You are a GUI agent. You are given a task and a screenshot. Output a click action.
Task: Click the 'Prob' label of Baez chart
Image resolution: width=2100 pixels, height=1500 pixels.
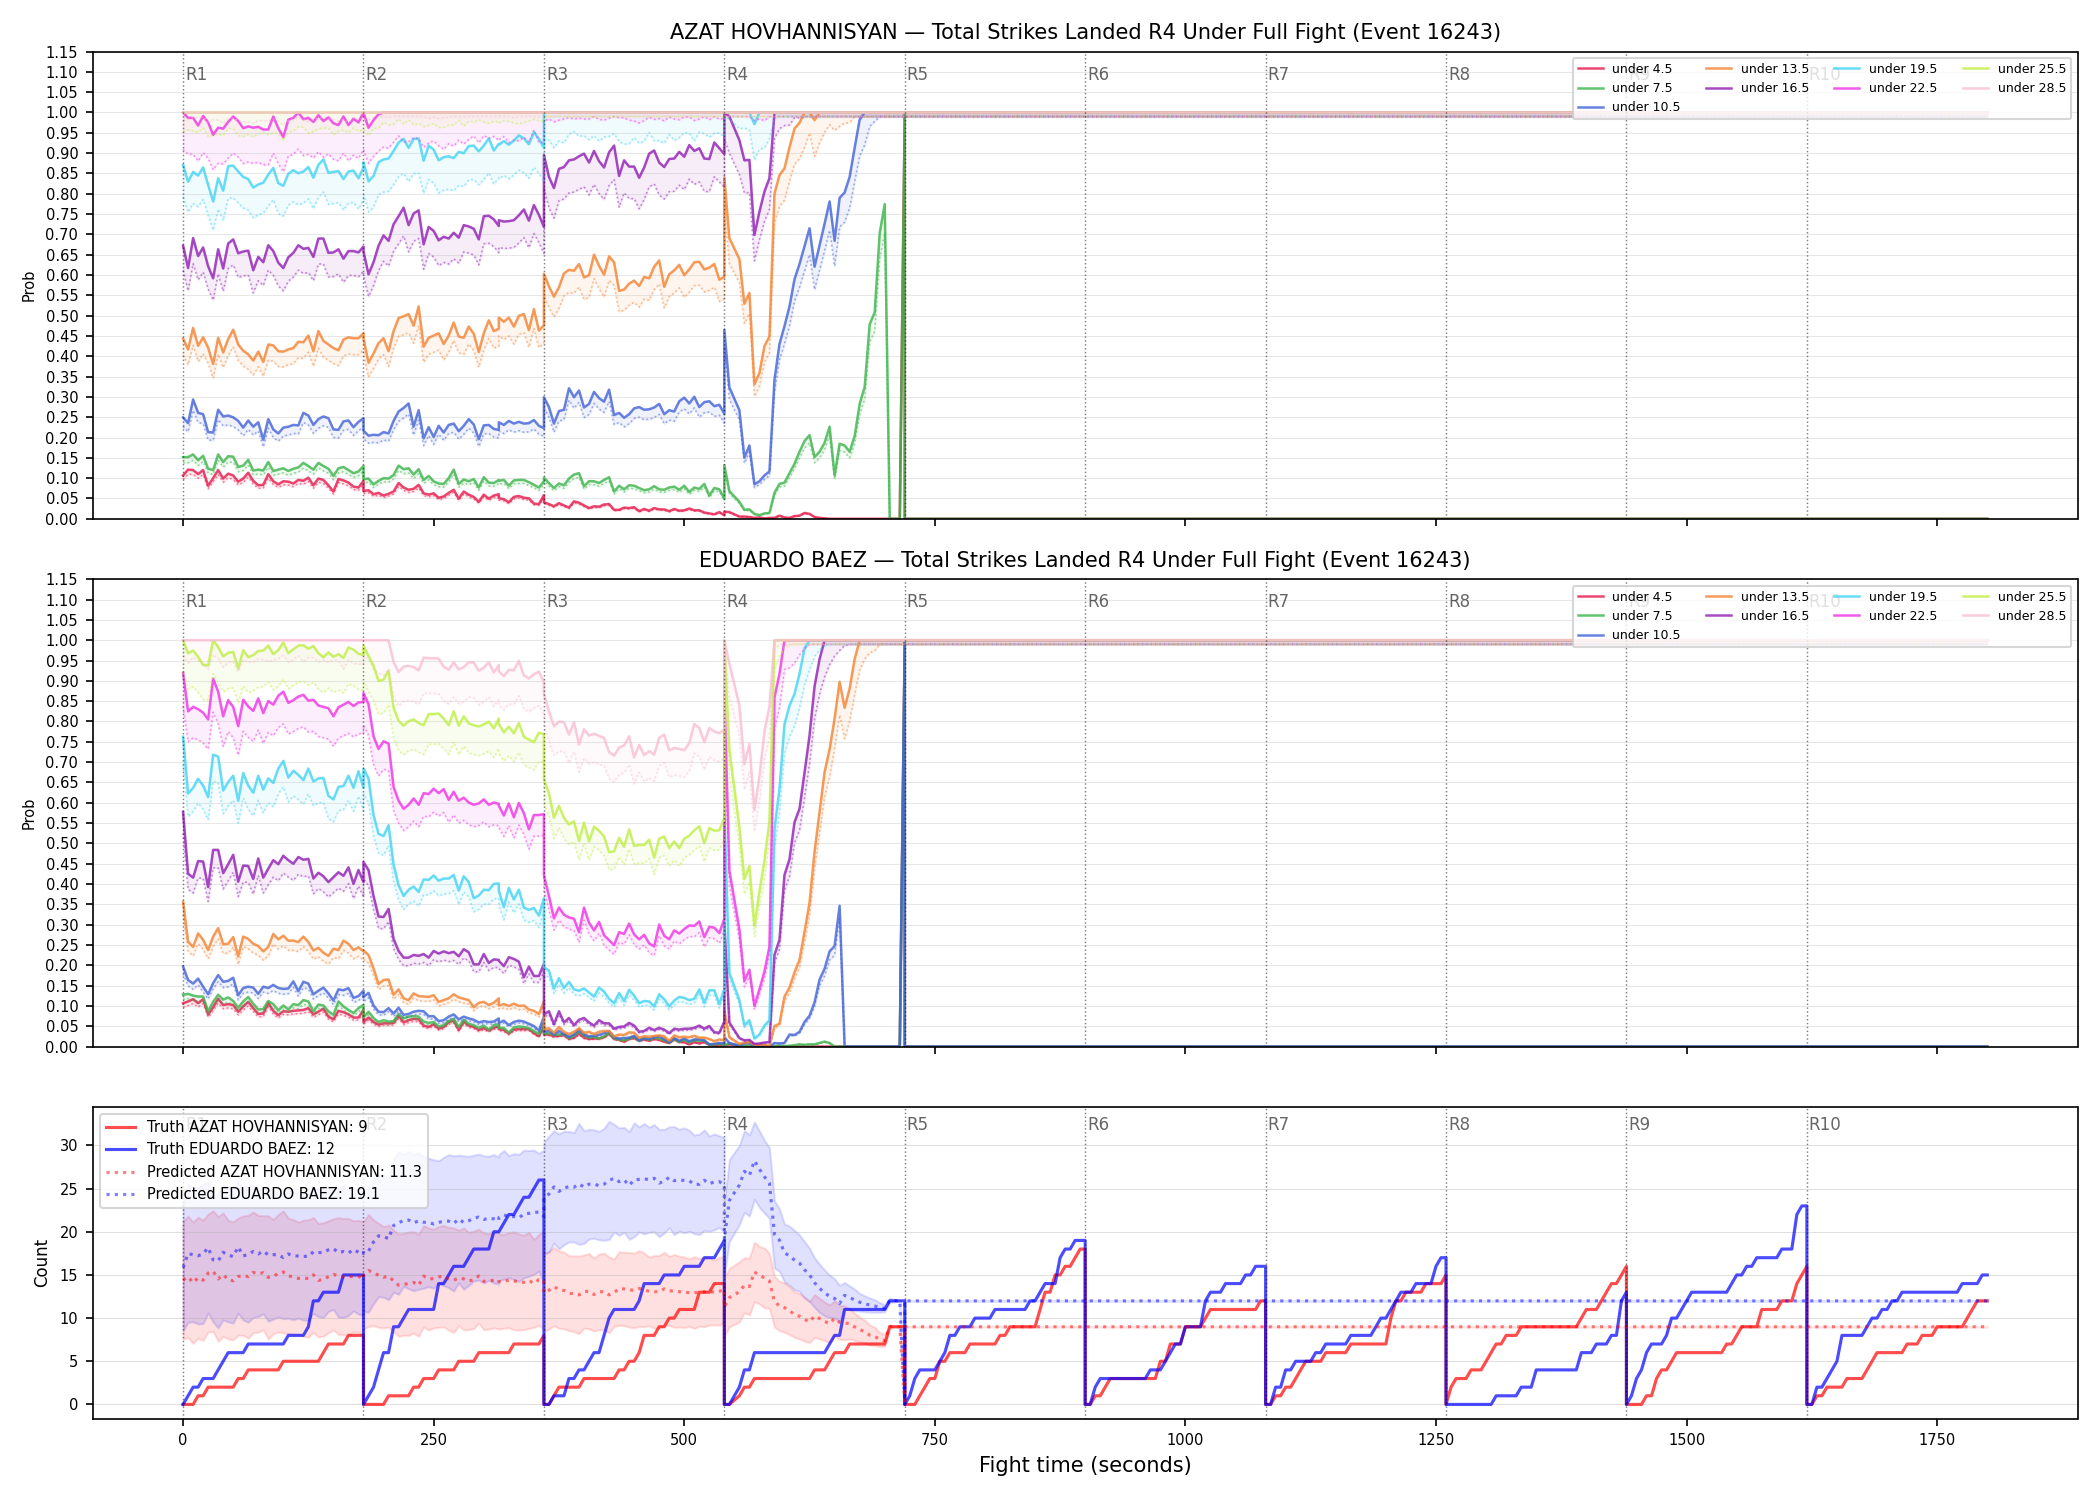29,814
